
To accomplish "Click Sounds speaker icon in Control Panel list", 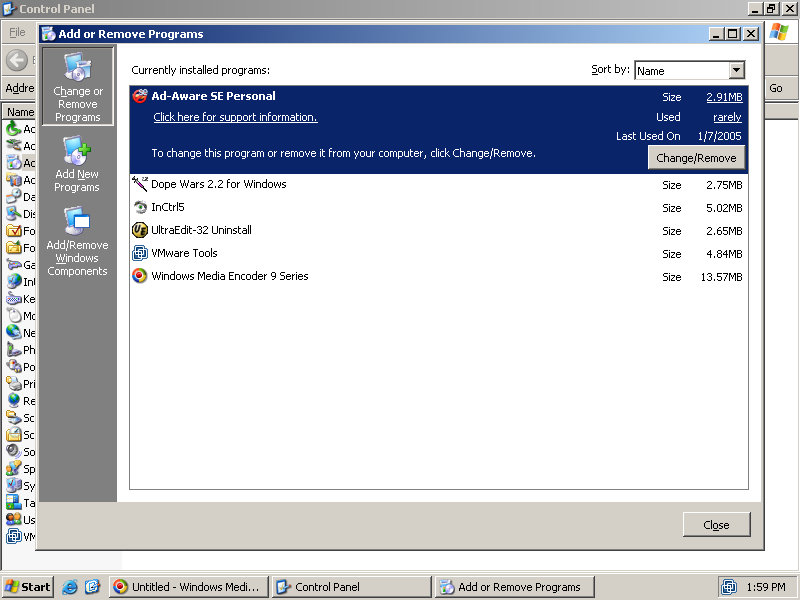I will click(14, 452).
